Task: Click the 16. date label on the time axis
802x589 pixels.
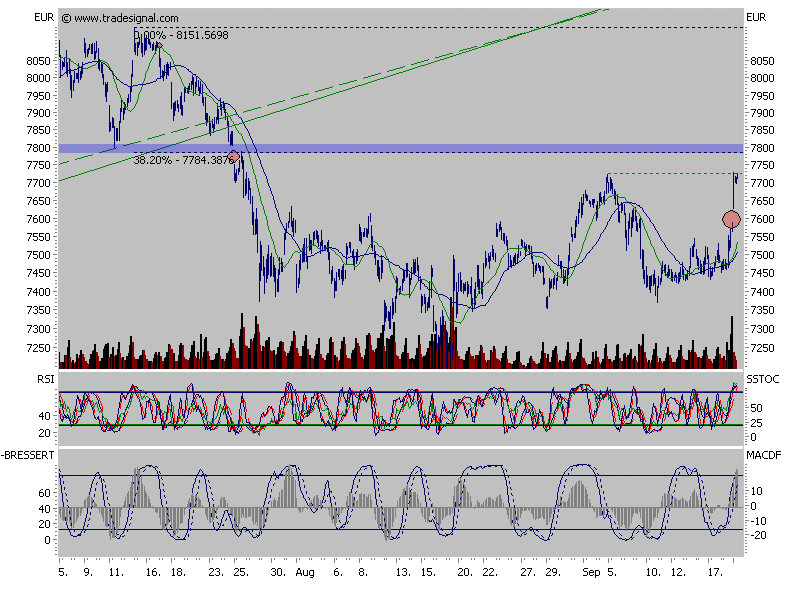Action: 153,572
